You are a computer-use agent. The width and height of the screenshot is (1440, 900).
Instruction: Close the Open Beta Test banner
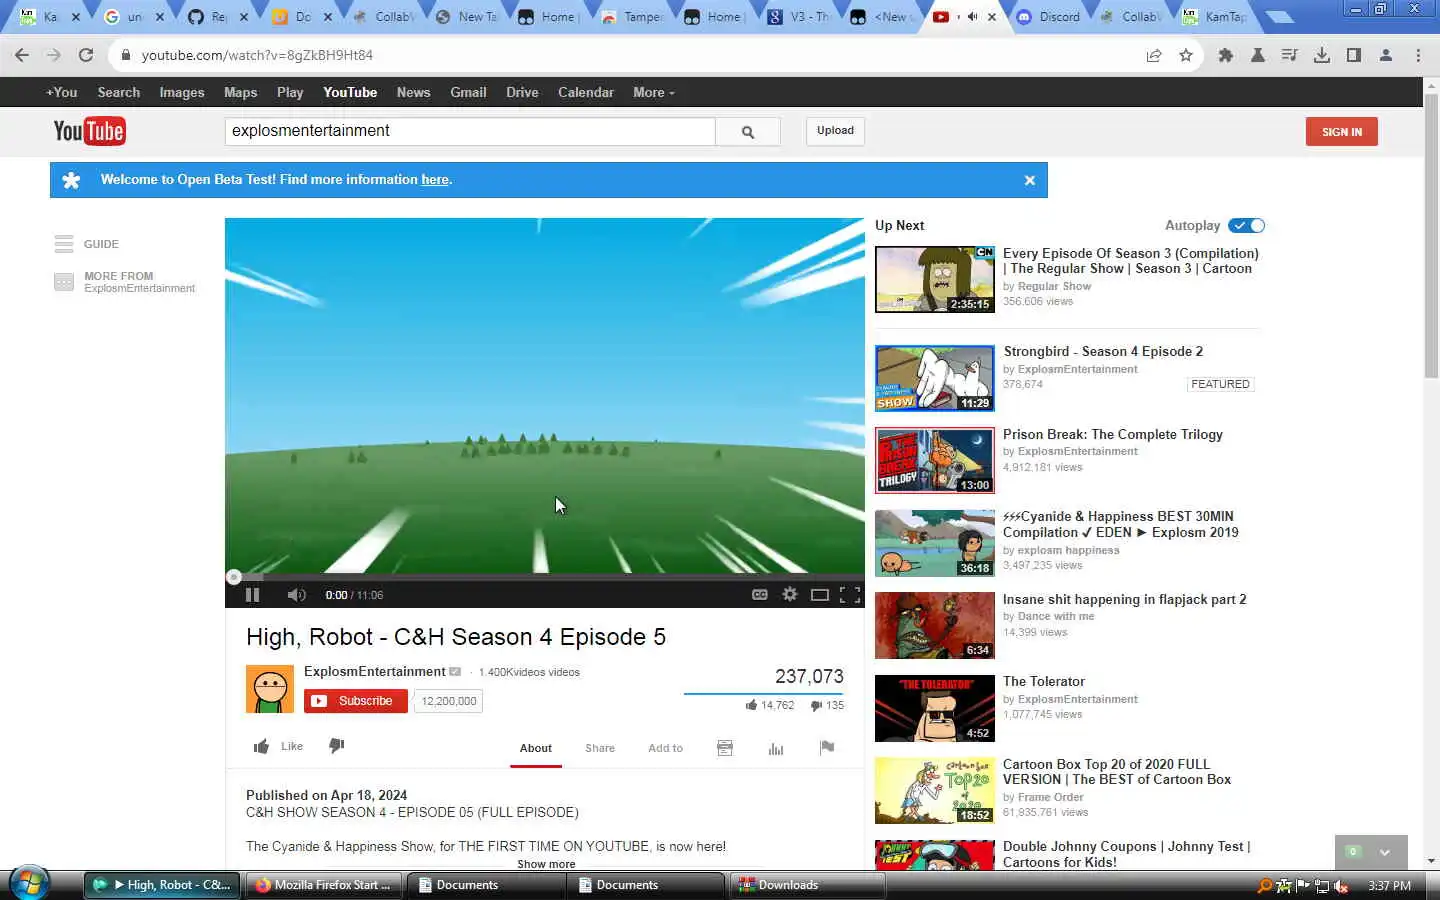(x=1030, y=180)
